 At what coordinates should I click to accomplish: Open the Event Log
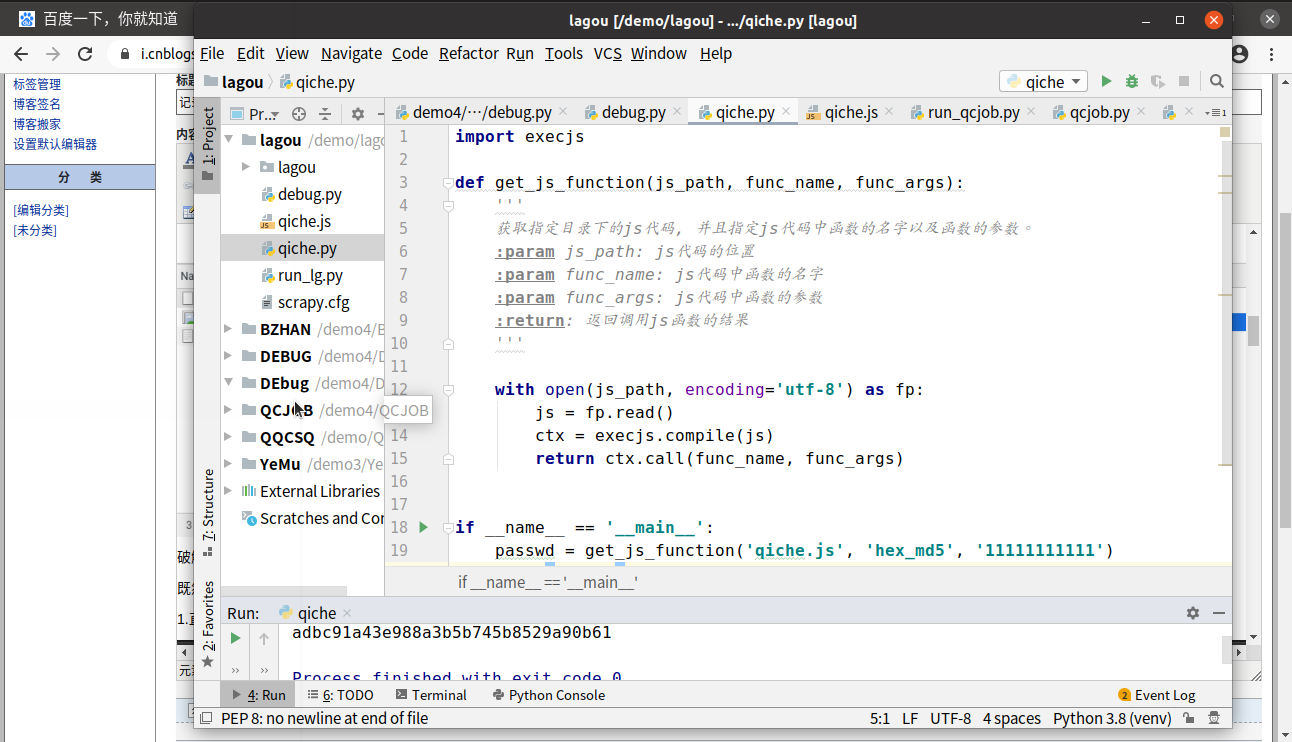1157,695
